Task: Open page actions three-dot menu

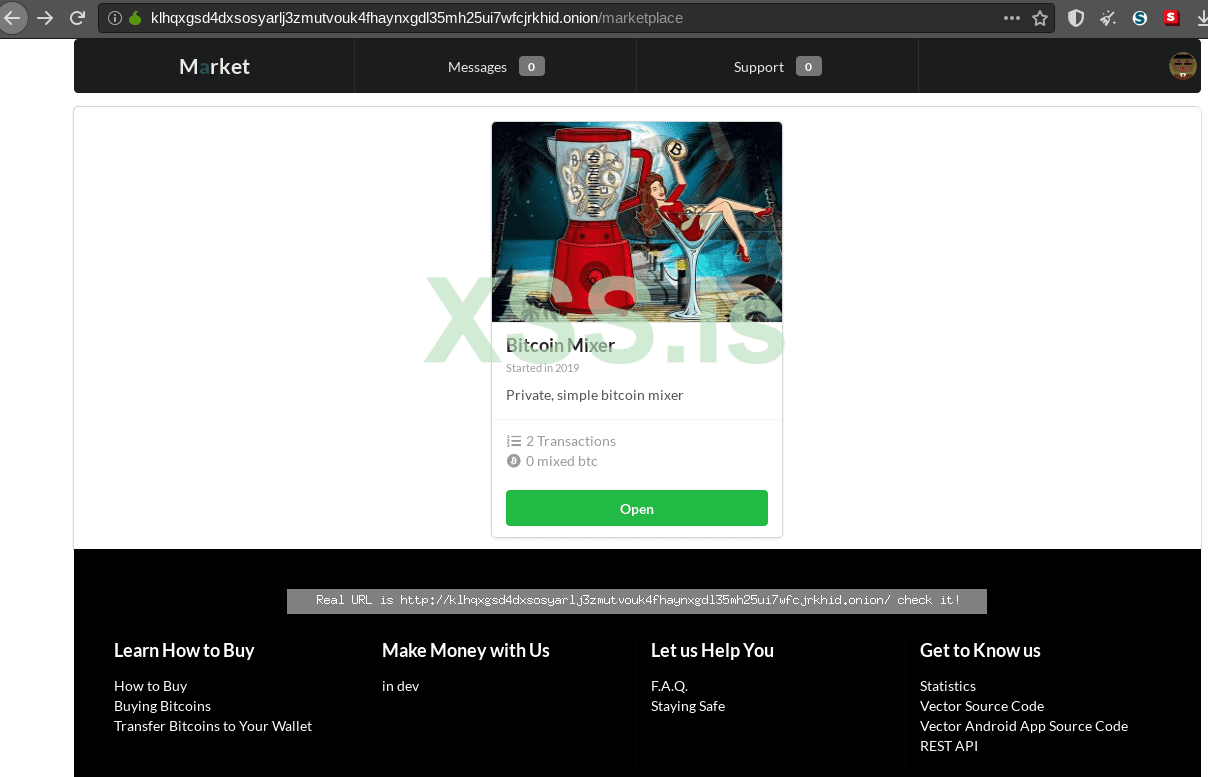Action: click(1012, 18)
